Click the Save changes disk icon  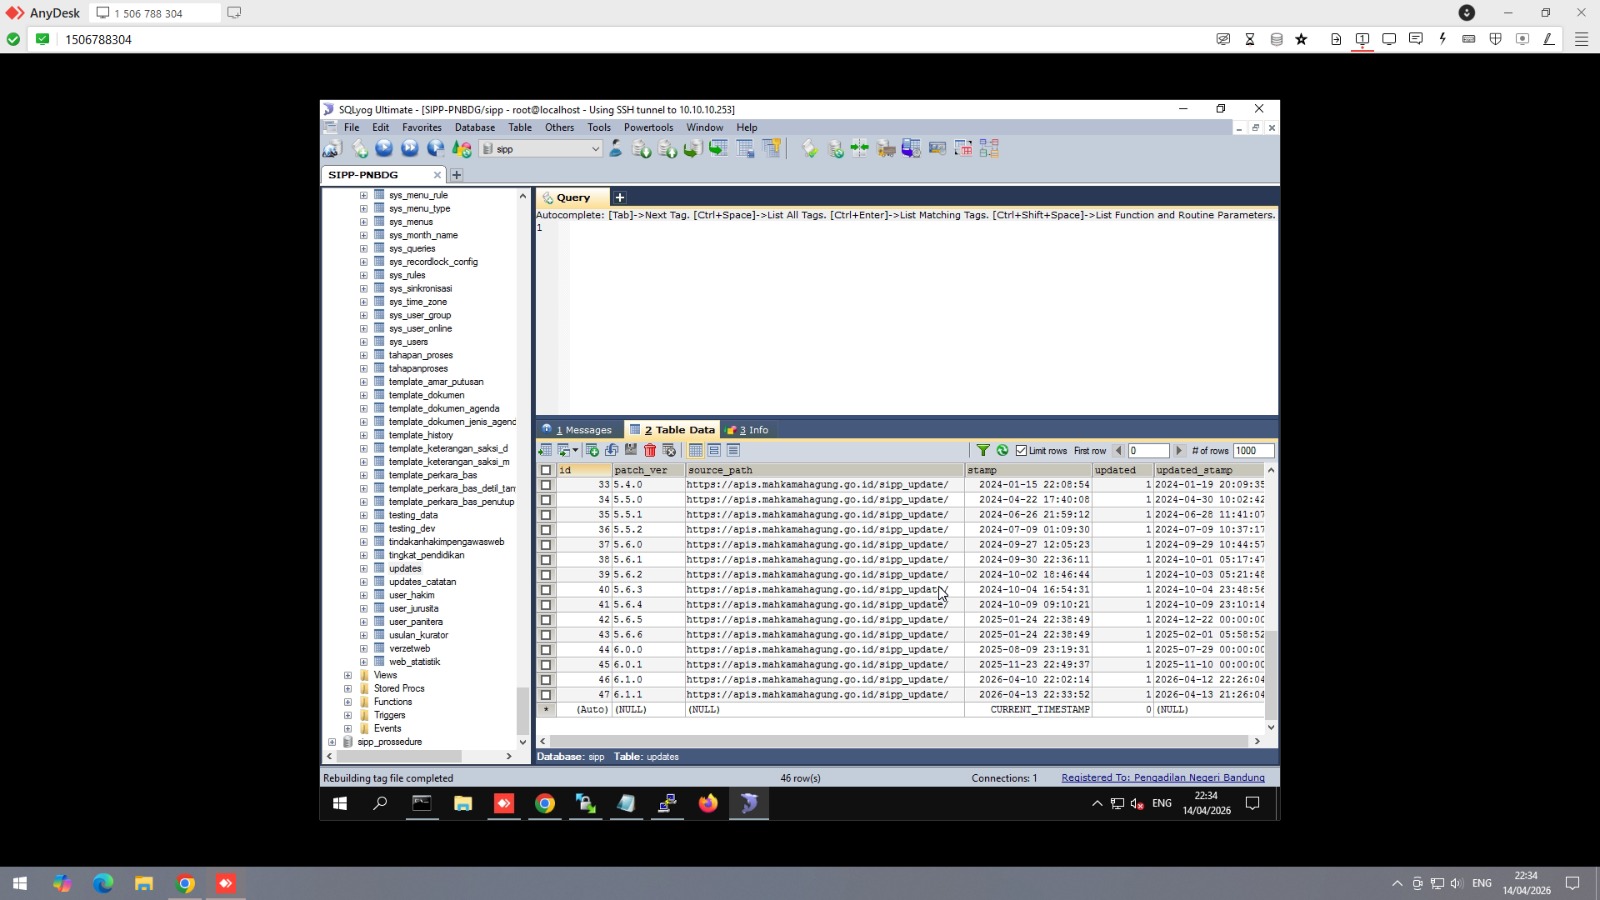coord(631,451)
